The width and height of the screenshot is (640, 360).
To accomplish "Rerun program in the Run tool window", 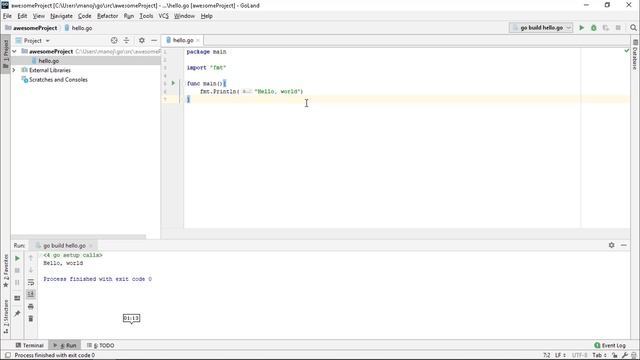I will click(x=17, y=258).
